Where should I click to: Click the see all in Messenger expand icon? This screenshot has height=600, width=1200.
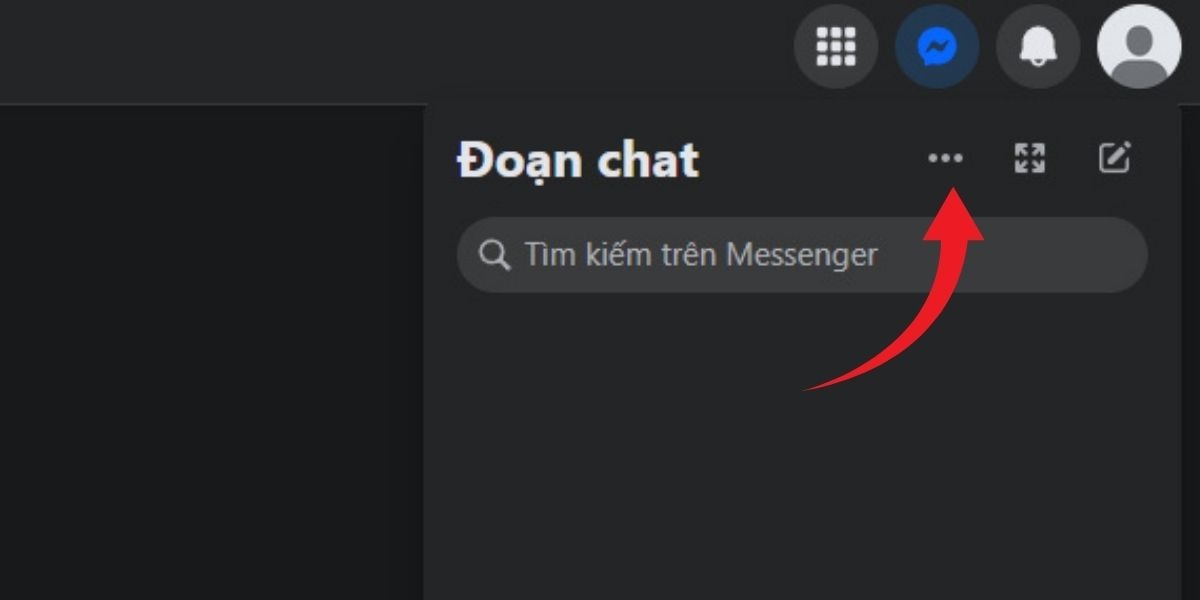[x=1029, y=158]
